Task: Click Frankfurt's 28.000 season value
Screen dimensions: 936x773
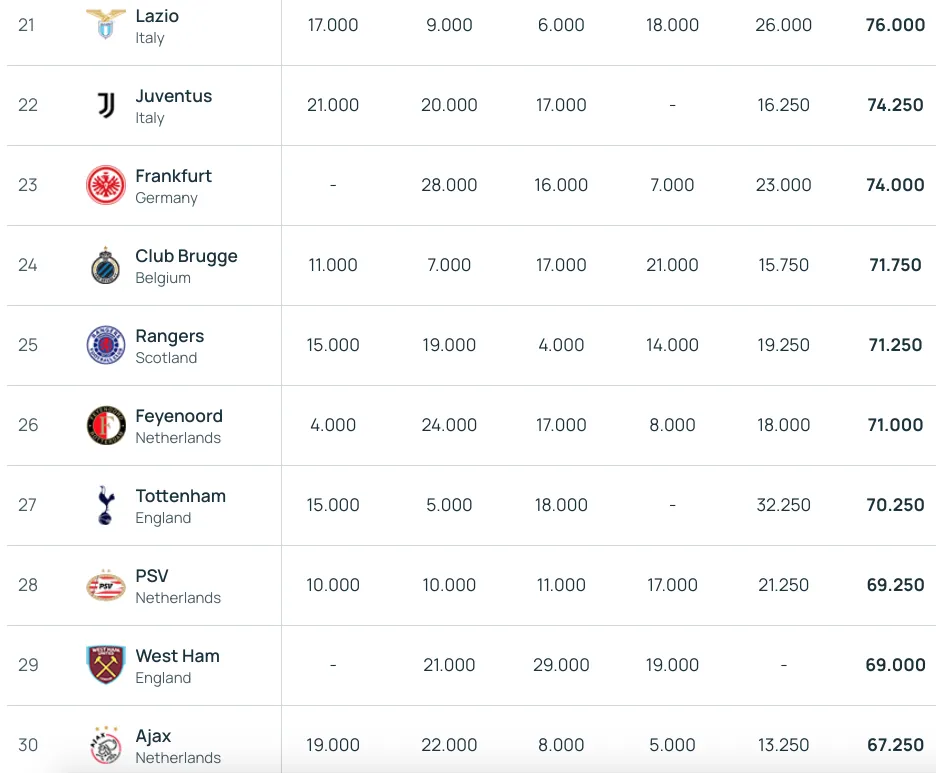Action: [x=449, y=185]
